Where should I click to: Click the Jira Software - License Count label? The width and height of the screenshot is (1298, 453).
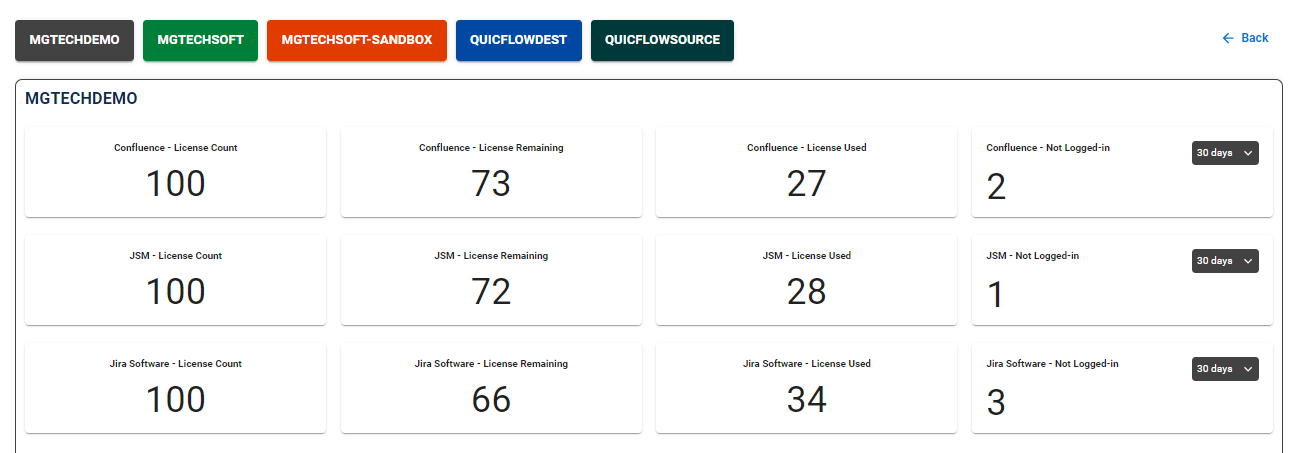pos(176,364)
